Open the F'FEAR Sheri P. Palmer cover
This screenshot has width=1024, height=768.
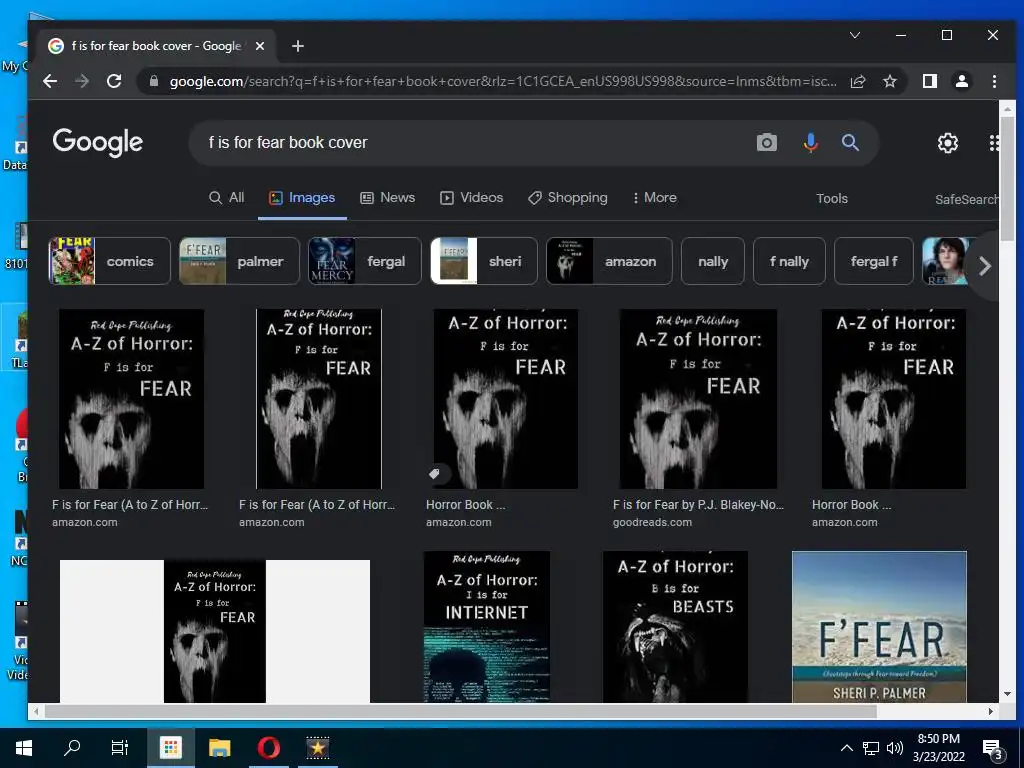click(879, 627)
